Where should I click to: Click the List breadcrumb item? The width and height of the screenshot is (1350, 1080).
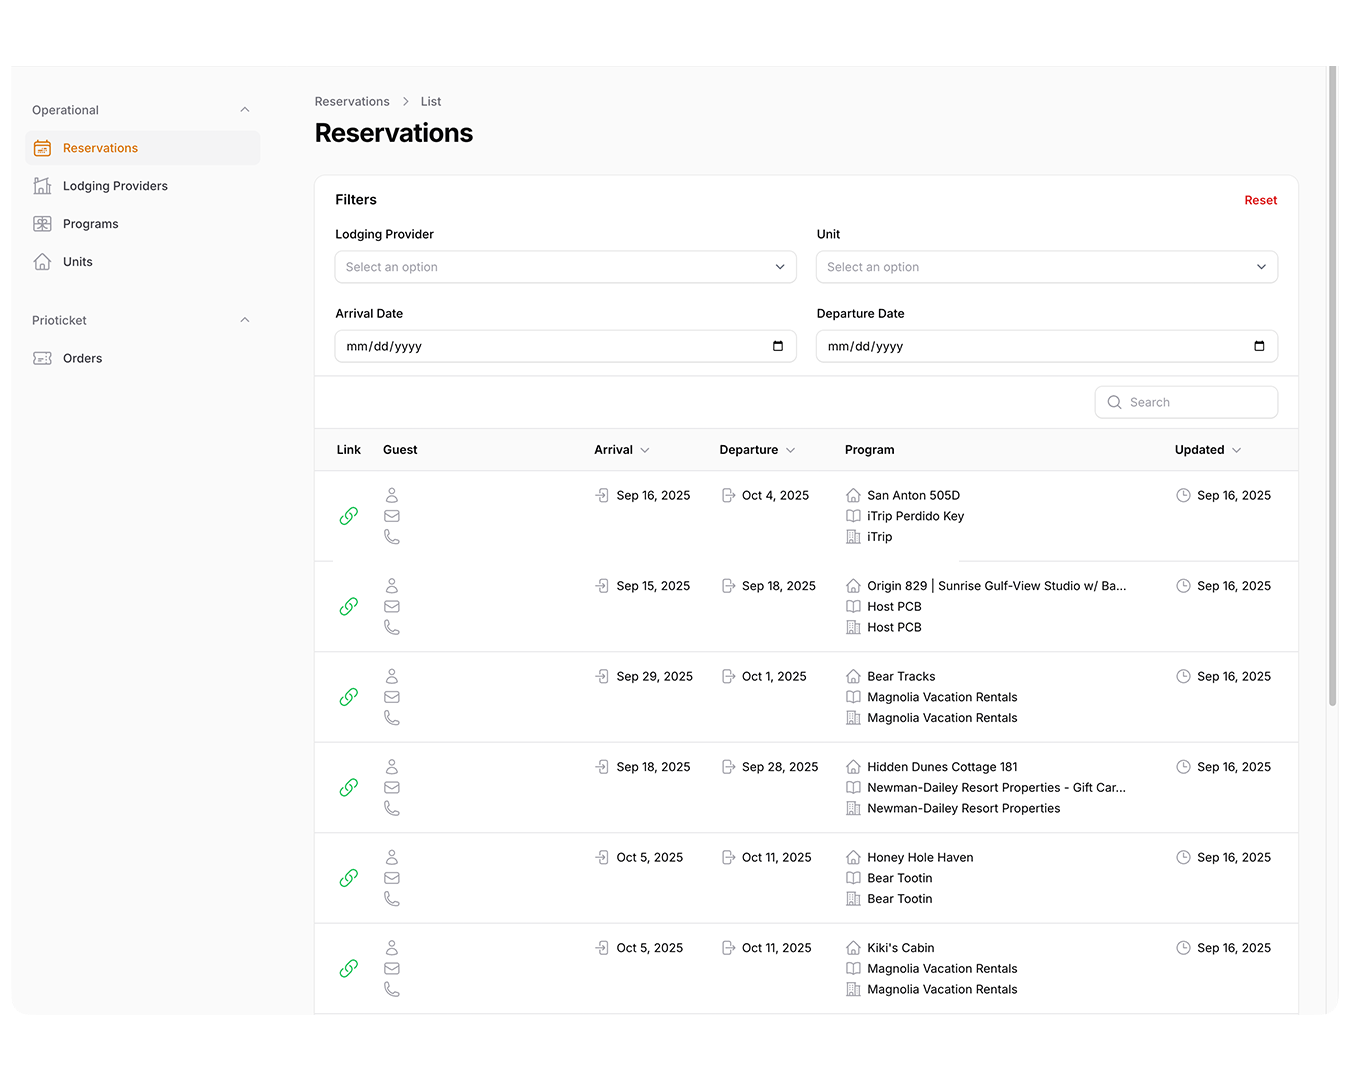click(x=431, y=102)
